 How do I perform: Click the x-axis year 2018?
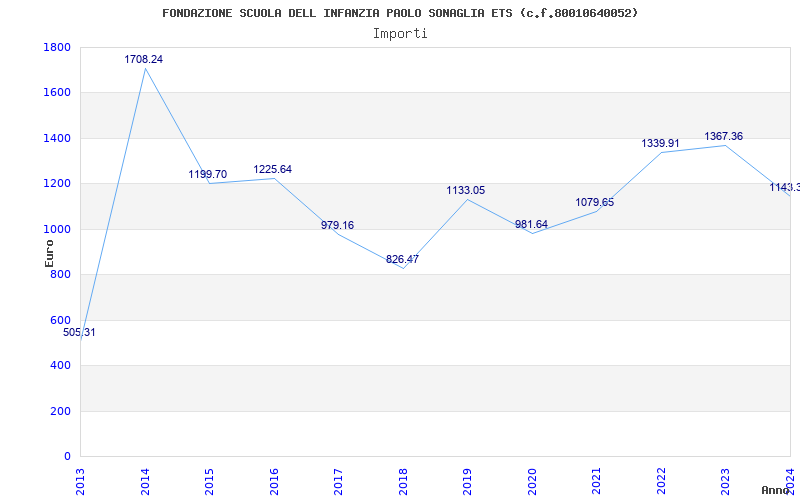(x=404, y=481)
